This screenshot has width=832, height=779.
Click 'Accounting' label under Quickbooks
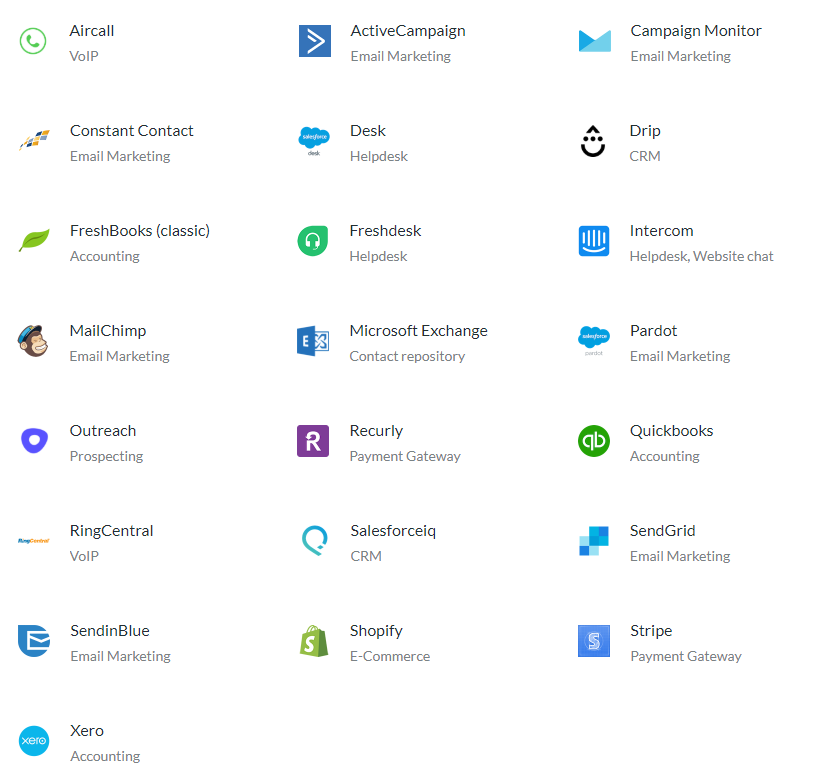(x=664, y=456)
